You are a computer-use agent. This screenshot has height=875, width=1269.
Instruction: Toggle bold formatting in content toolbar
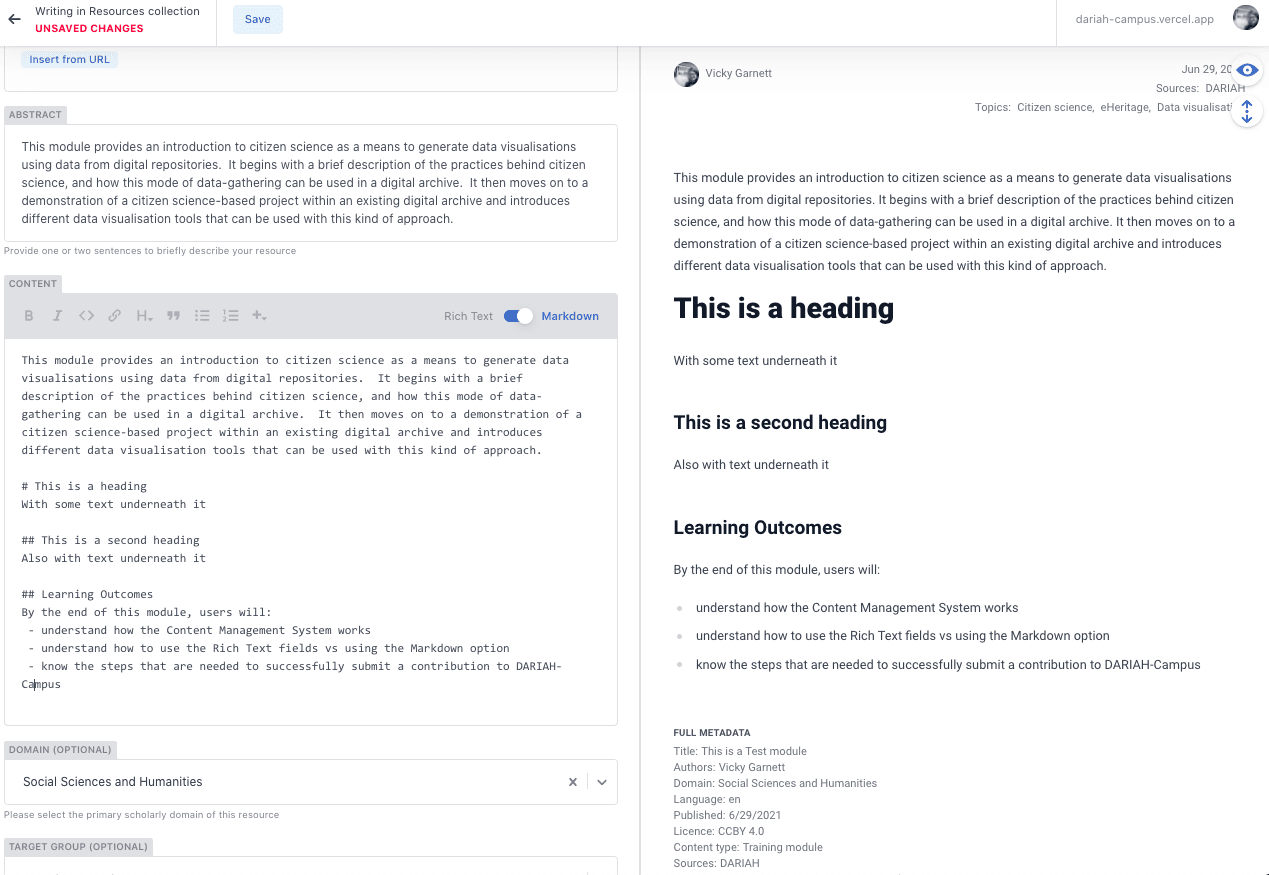(x=29, y=316)
